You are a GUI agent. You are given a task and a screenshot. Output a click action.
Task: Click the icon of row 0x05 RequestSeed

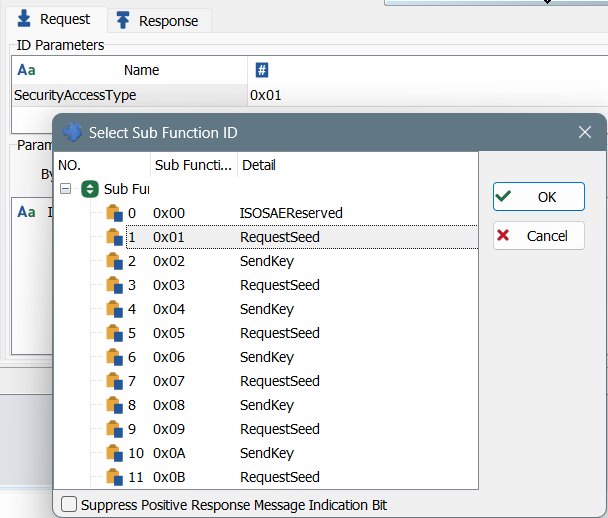[x=114, y=333]
